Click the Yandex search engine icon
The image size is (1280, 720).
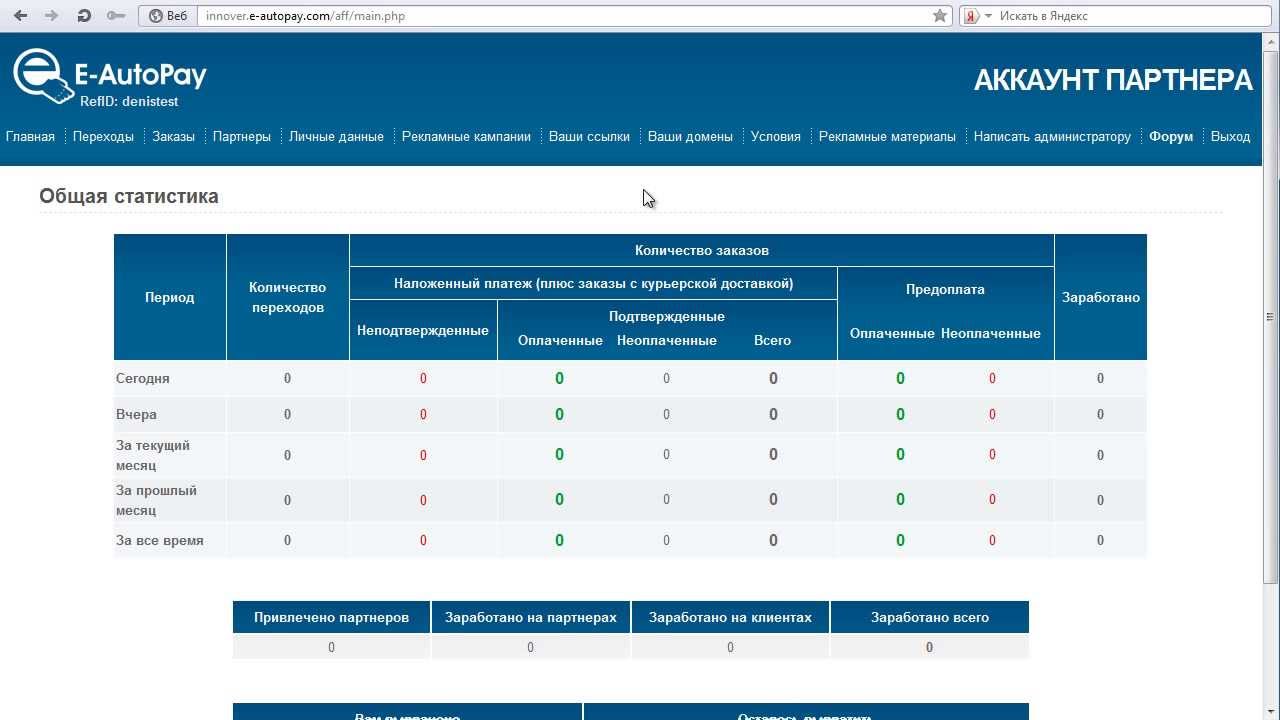point(970,16)
